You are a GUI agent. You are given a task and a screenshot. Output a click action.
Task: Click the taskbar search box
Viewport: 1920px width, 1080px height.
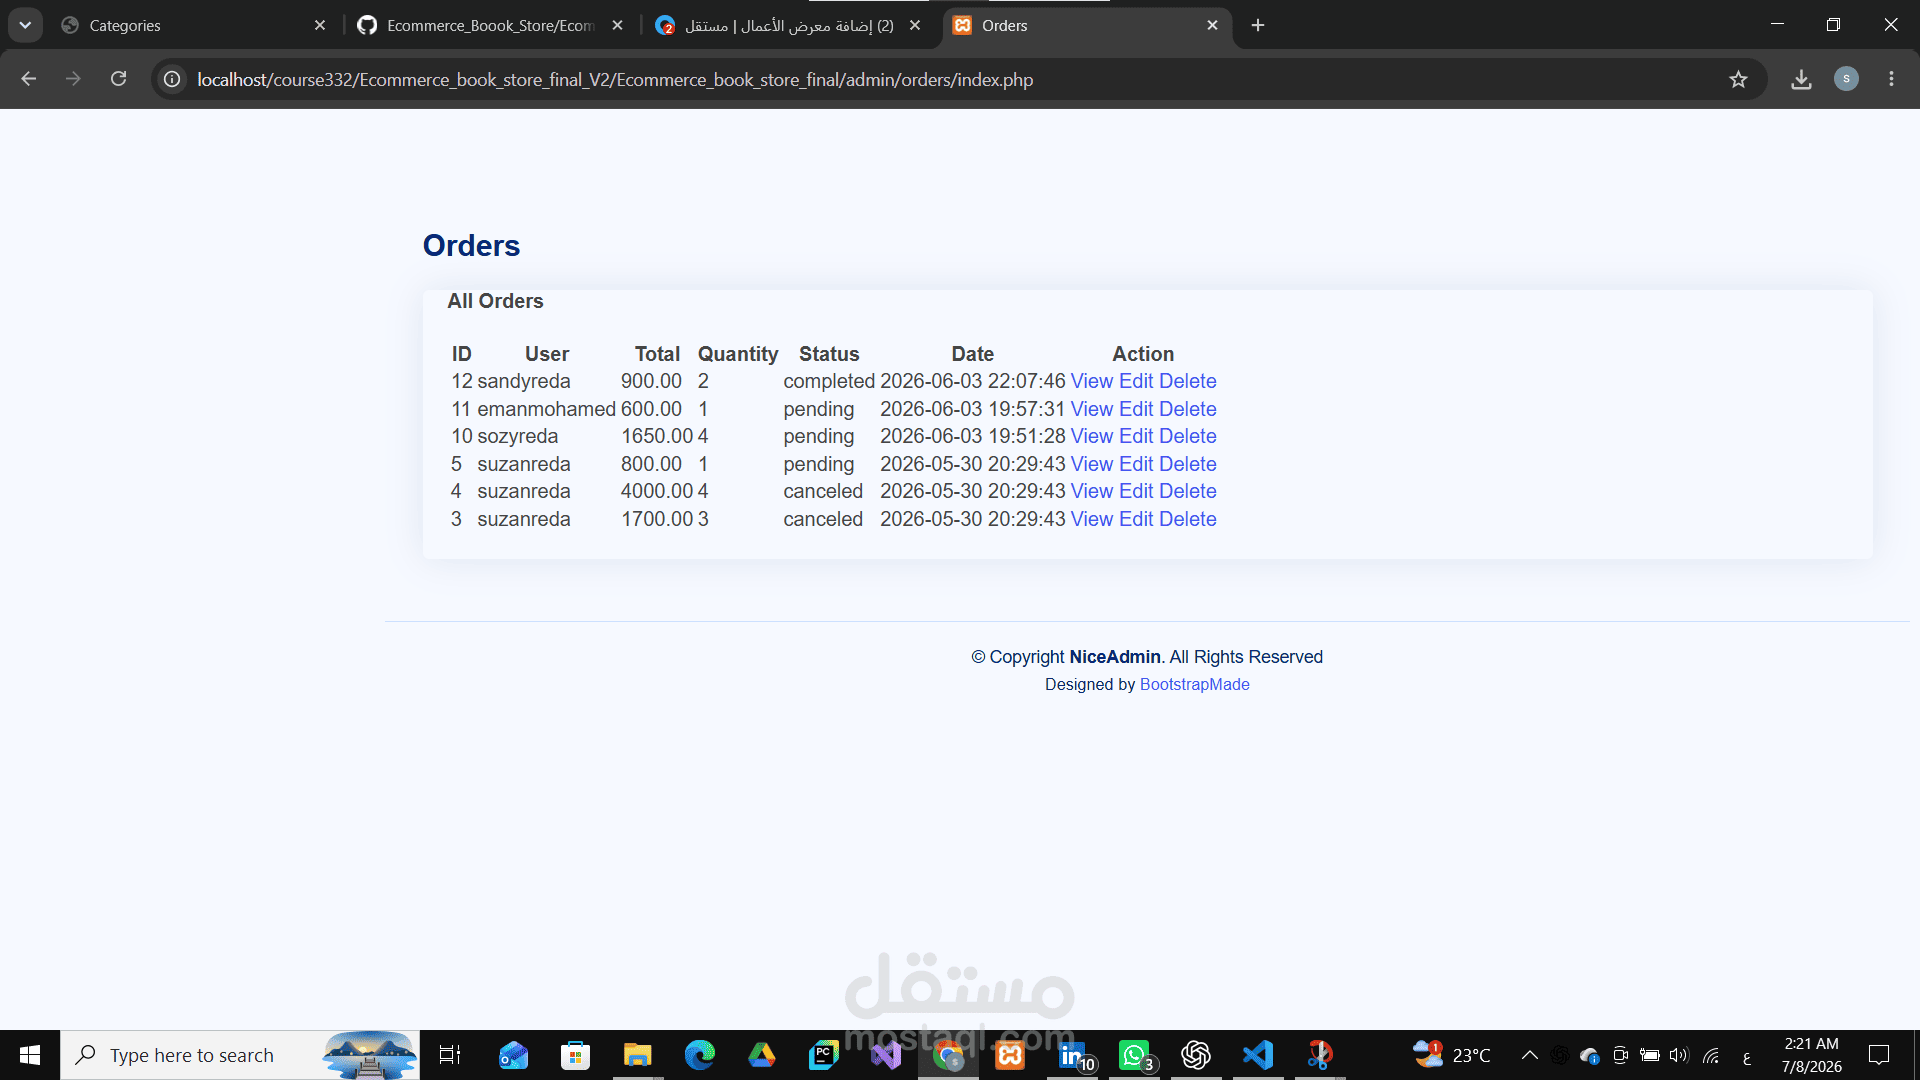point(240,1055)
